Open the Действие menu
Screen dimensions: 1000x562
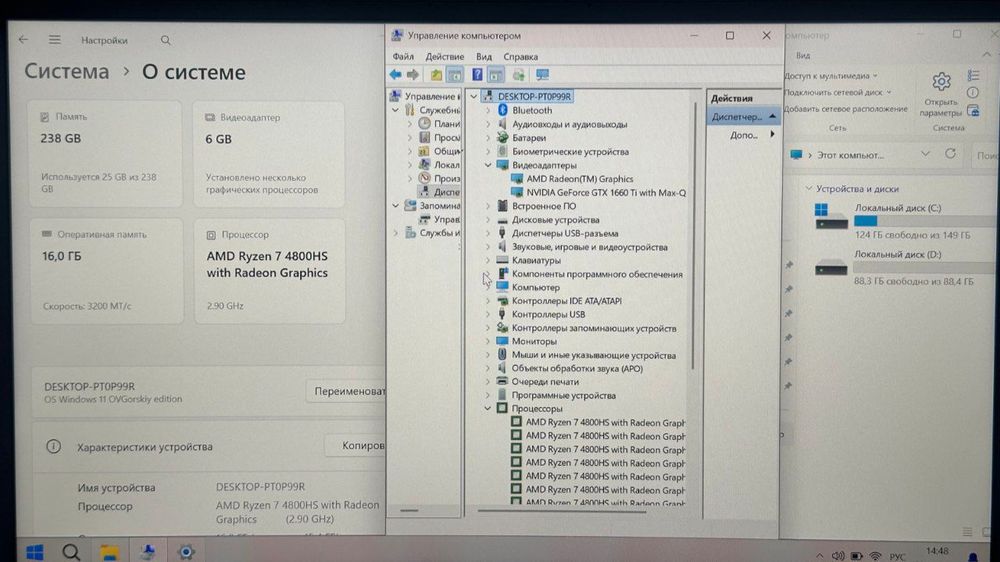[x=445, y=57]
